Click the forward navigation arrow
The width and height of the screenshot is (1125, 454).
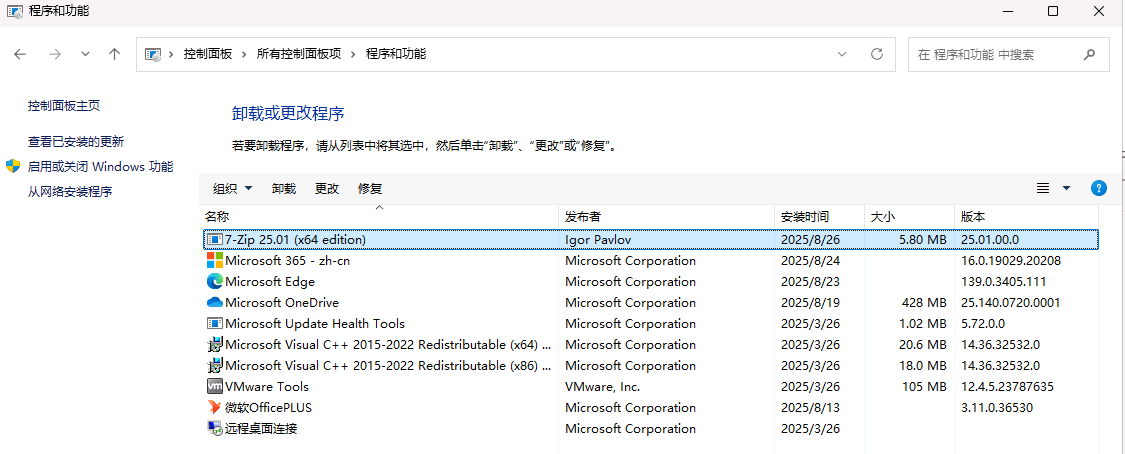tap(55, 54)
